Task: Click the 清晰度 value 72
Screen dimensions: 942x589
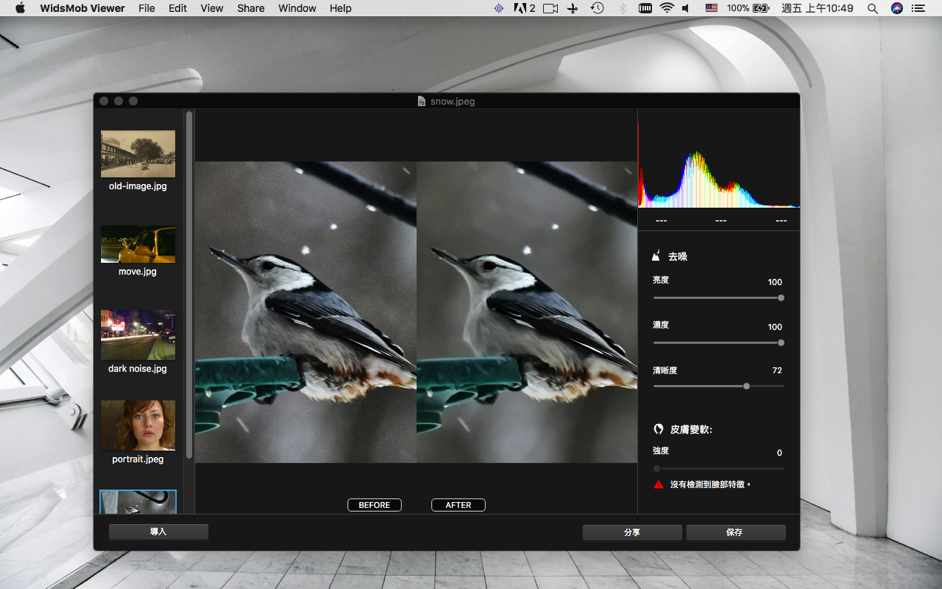Action: pyautogui.click(x=777, y=370)
